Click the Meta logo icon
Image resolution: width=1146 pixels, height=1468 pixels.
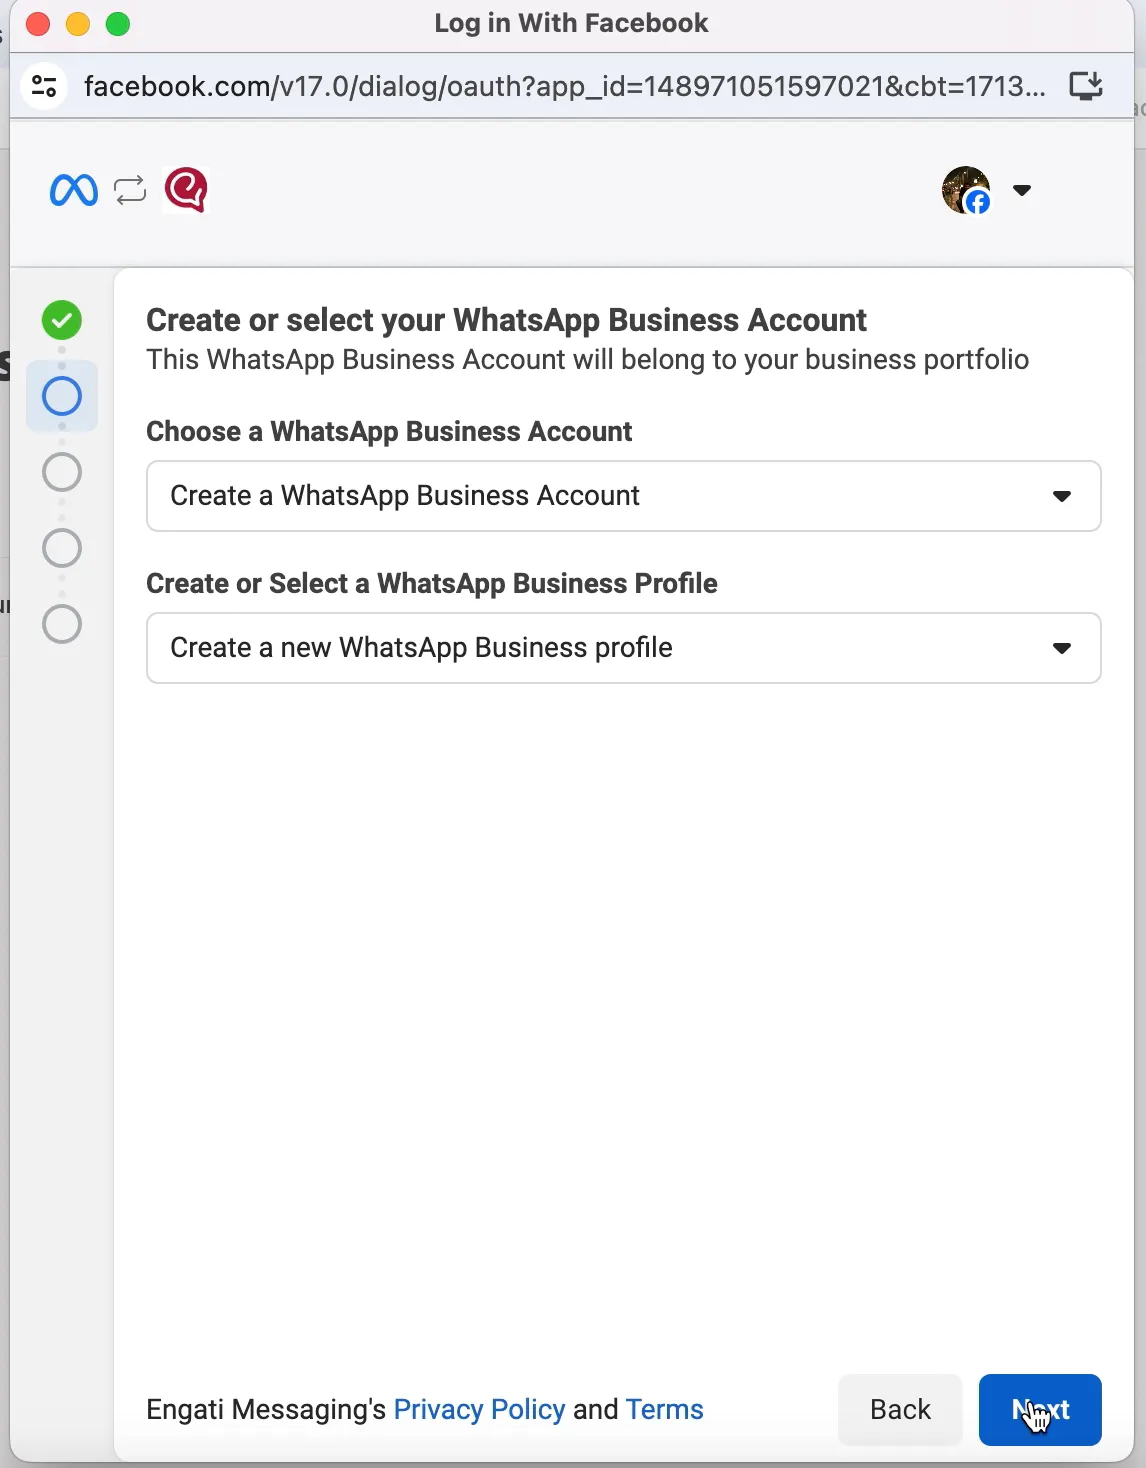74,190
